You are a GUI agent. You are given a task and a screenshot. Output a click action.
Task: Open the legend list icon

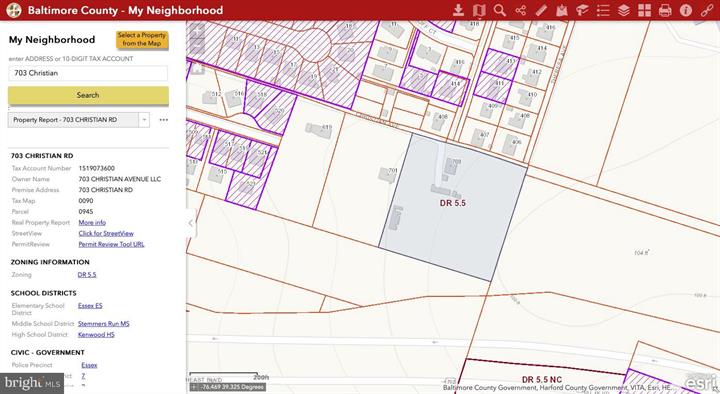click(603, 10)
